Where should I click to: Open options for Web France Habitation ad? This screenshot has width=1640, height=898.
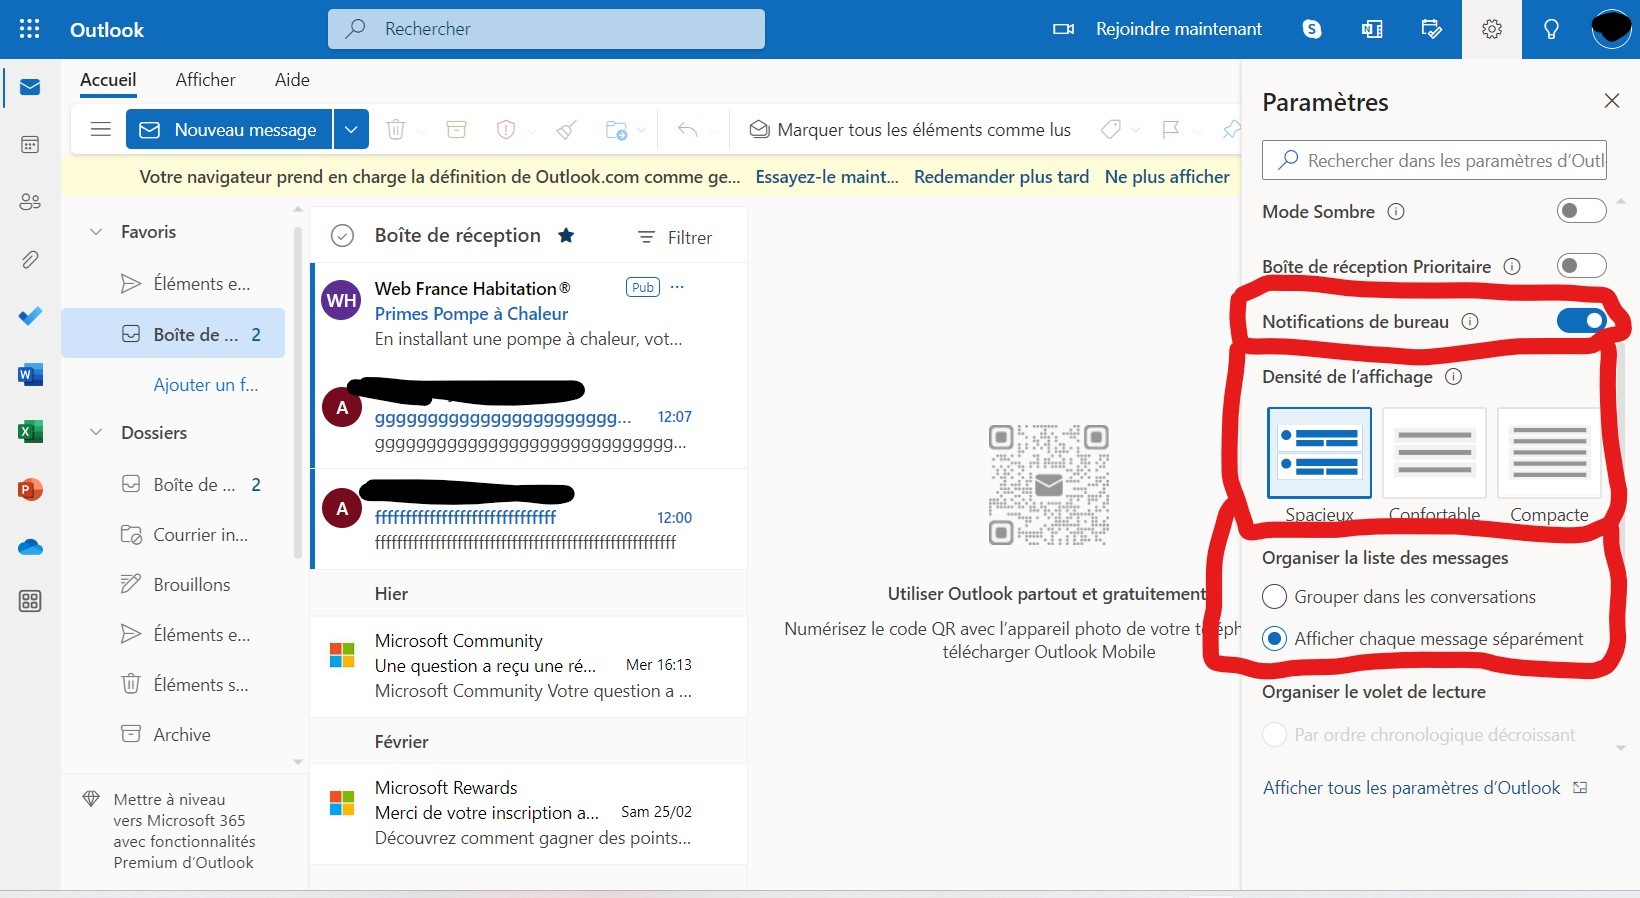[x=677, y=287]
